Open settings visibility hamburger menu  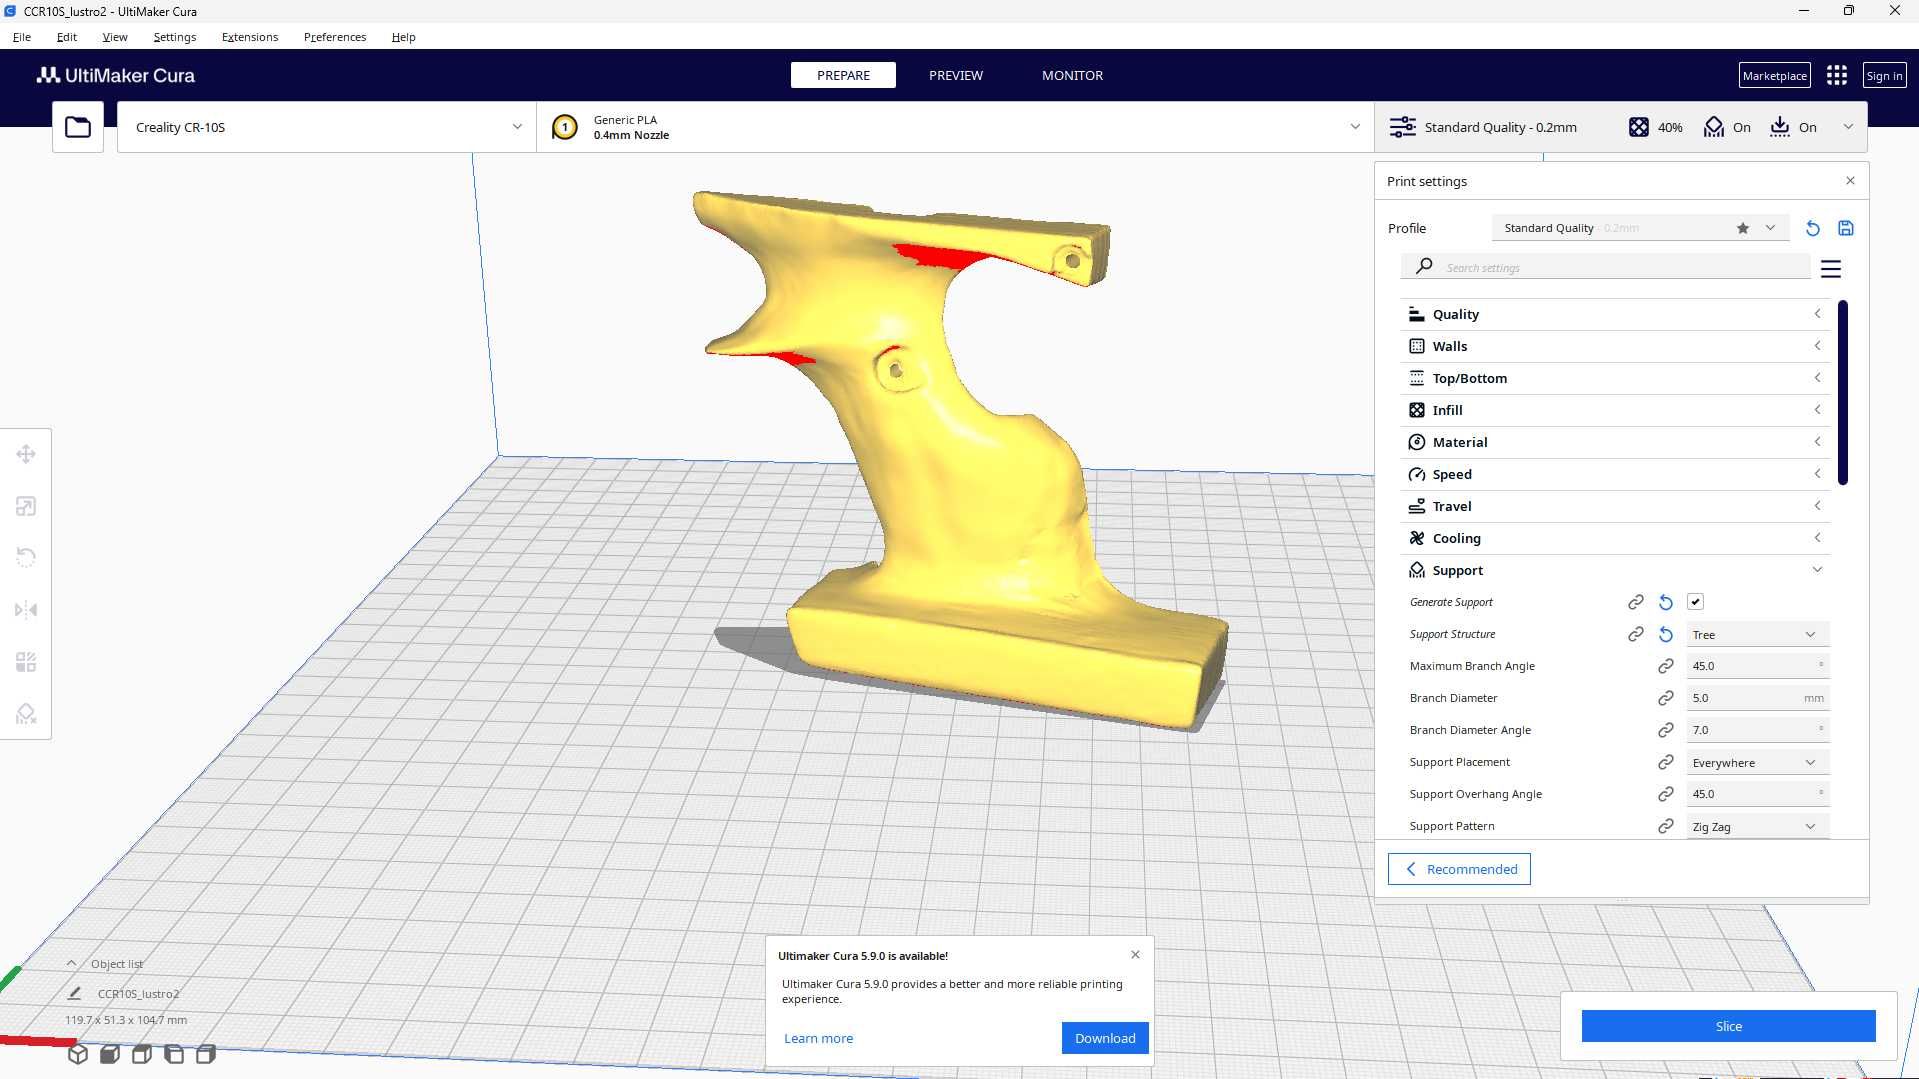coord(1831,269)
